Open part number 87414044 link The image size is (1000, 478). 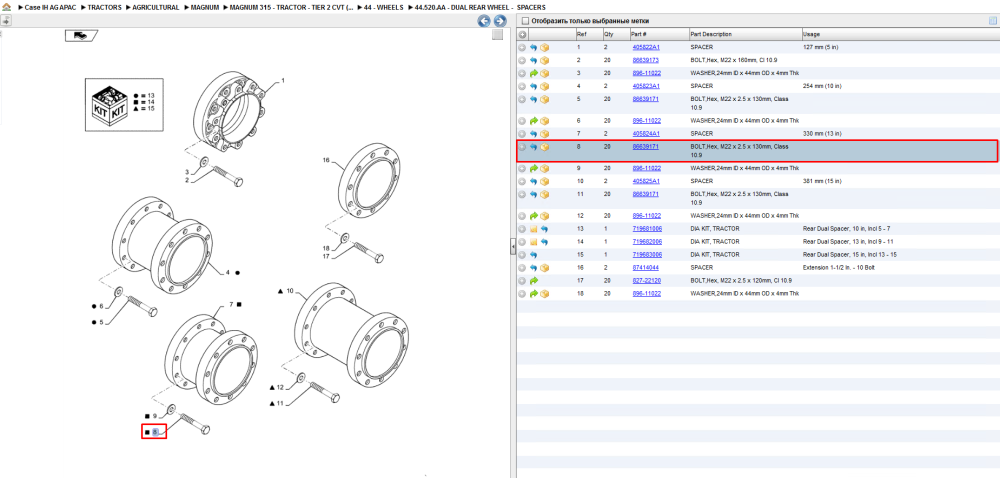click(x=645, y=268)
